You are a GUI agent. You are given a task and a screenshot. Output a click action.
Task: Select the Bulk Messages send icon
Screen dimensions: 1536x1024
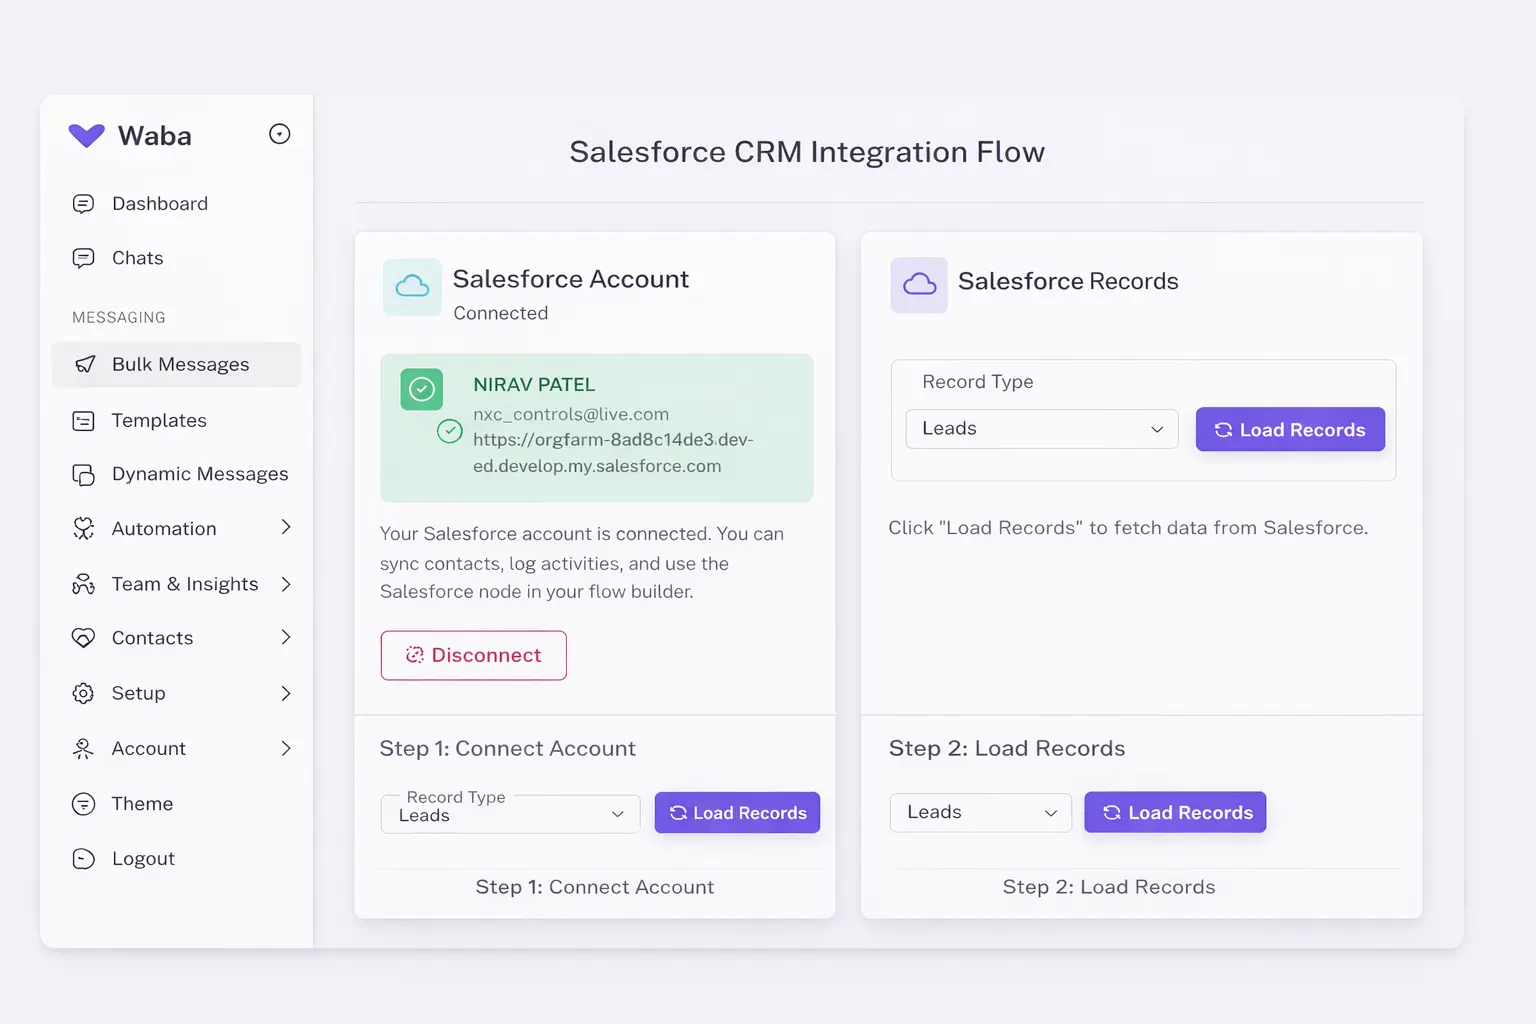point(84,364)
